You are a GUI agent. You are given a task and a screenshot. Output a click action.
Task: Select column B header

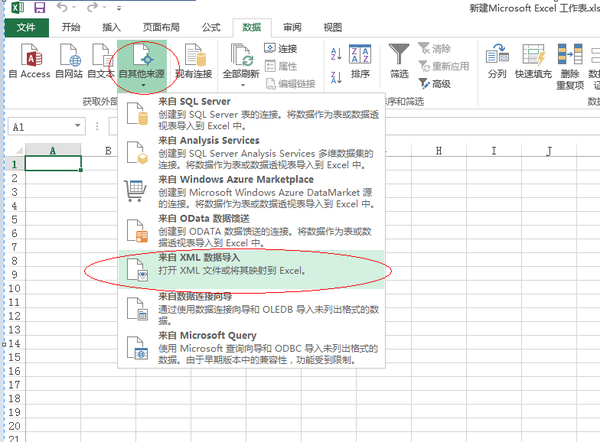coord(108,150)
